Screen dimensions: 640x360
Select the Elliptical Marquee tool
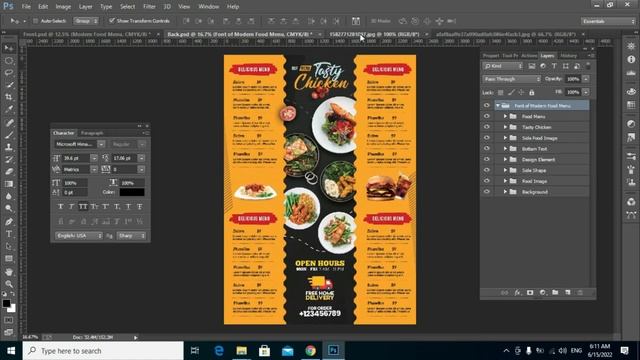point(9,60)
